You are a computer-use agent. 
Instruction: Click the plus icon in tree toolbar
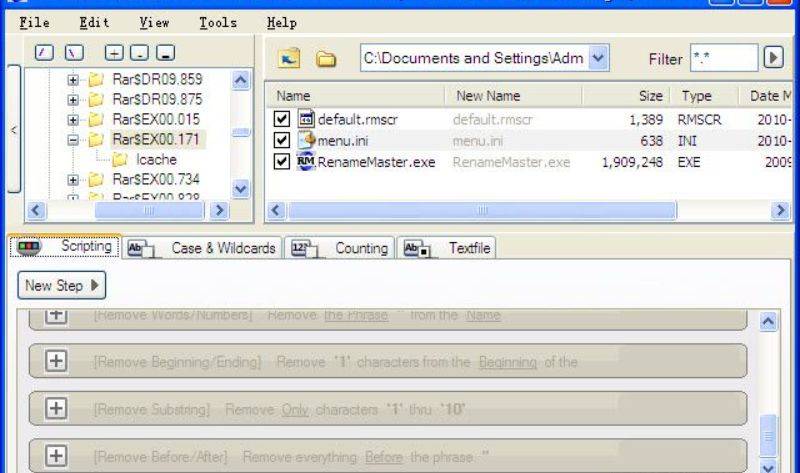click(x=114, y=53)
